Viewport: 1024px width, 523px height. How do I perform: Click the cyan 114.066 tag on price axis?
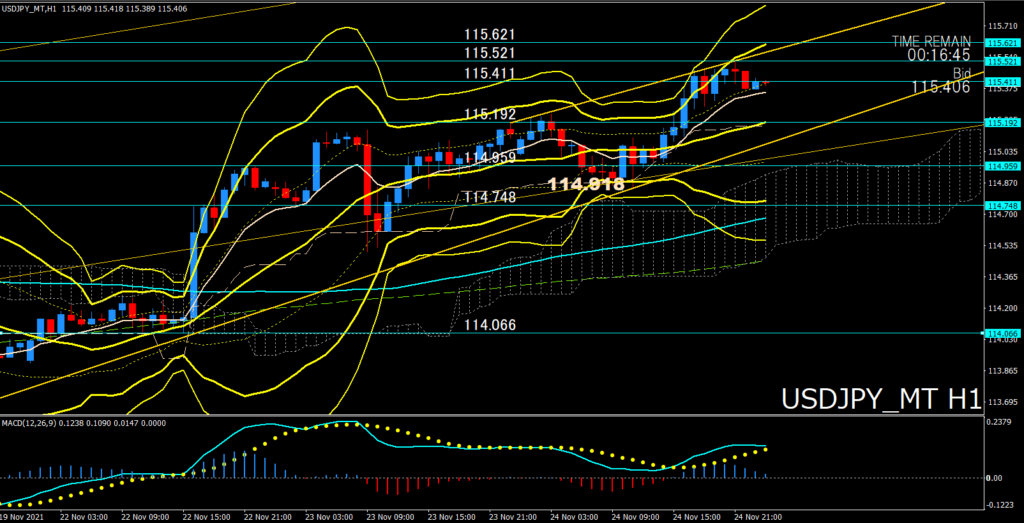[x=1002, y=333]
